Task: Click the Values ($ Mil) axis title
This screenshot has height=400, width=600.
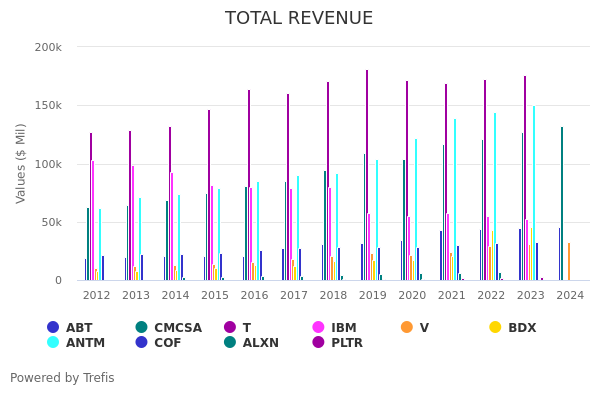Action: pos(22,163)
